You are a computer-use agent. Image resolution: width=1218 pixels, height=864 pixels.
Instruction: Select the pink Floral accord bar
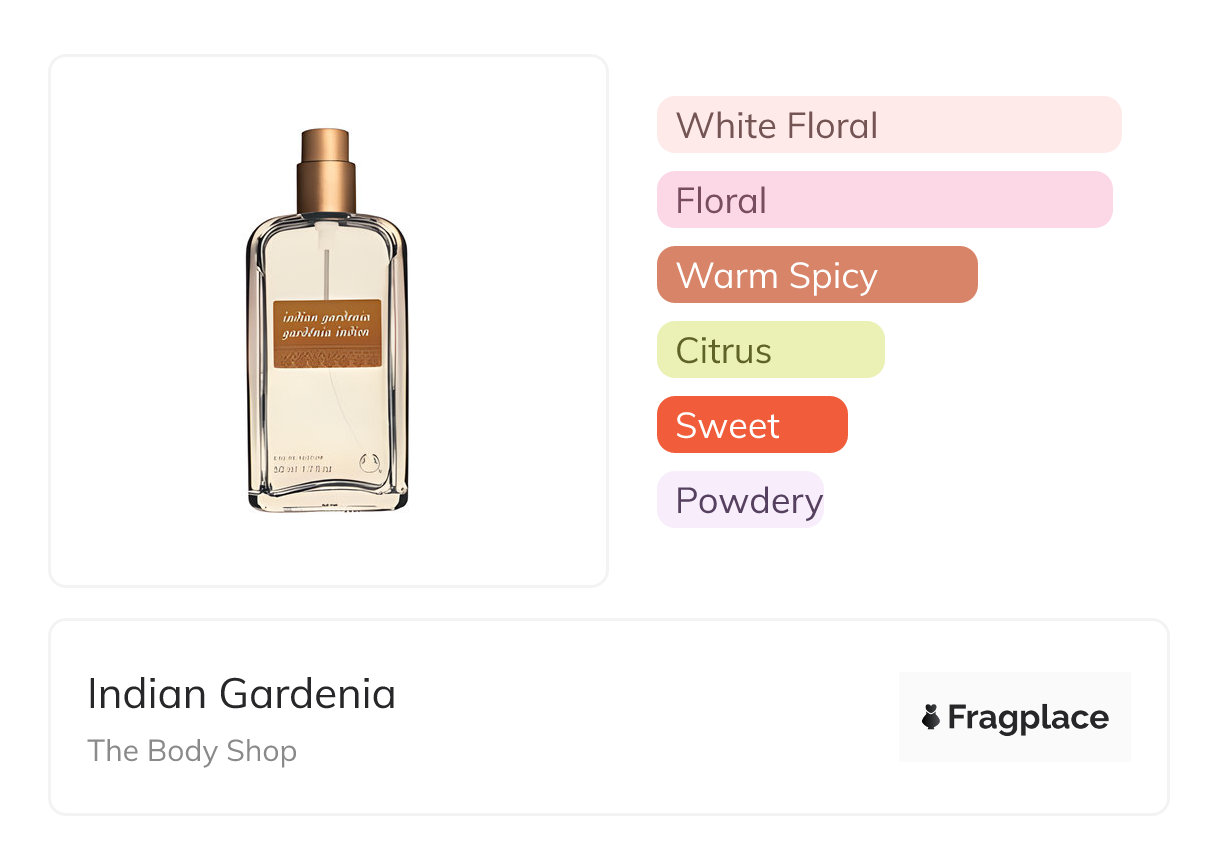884,200
